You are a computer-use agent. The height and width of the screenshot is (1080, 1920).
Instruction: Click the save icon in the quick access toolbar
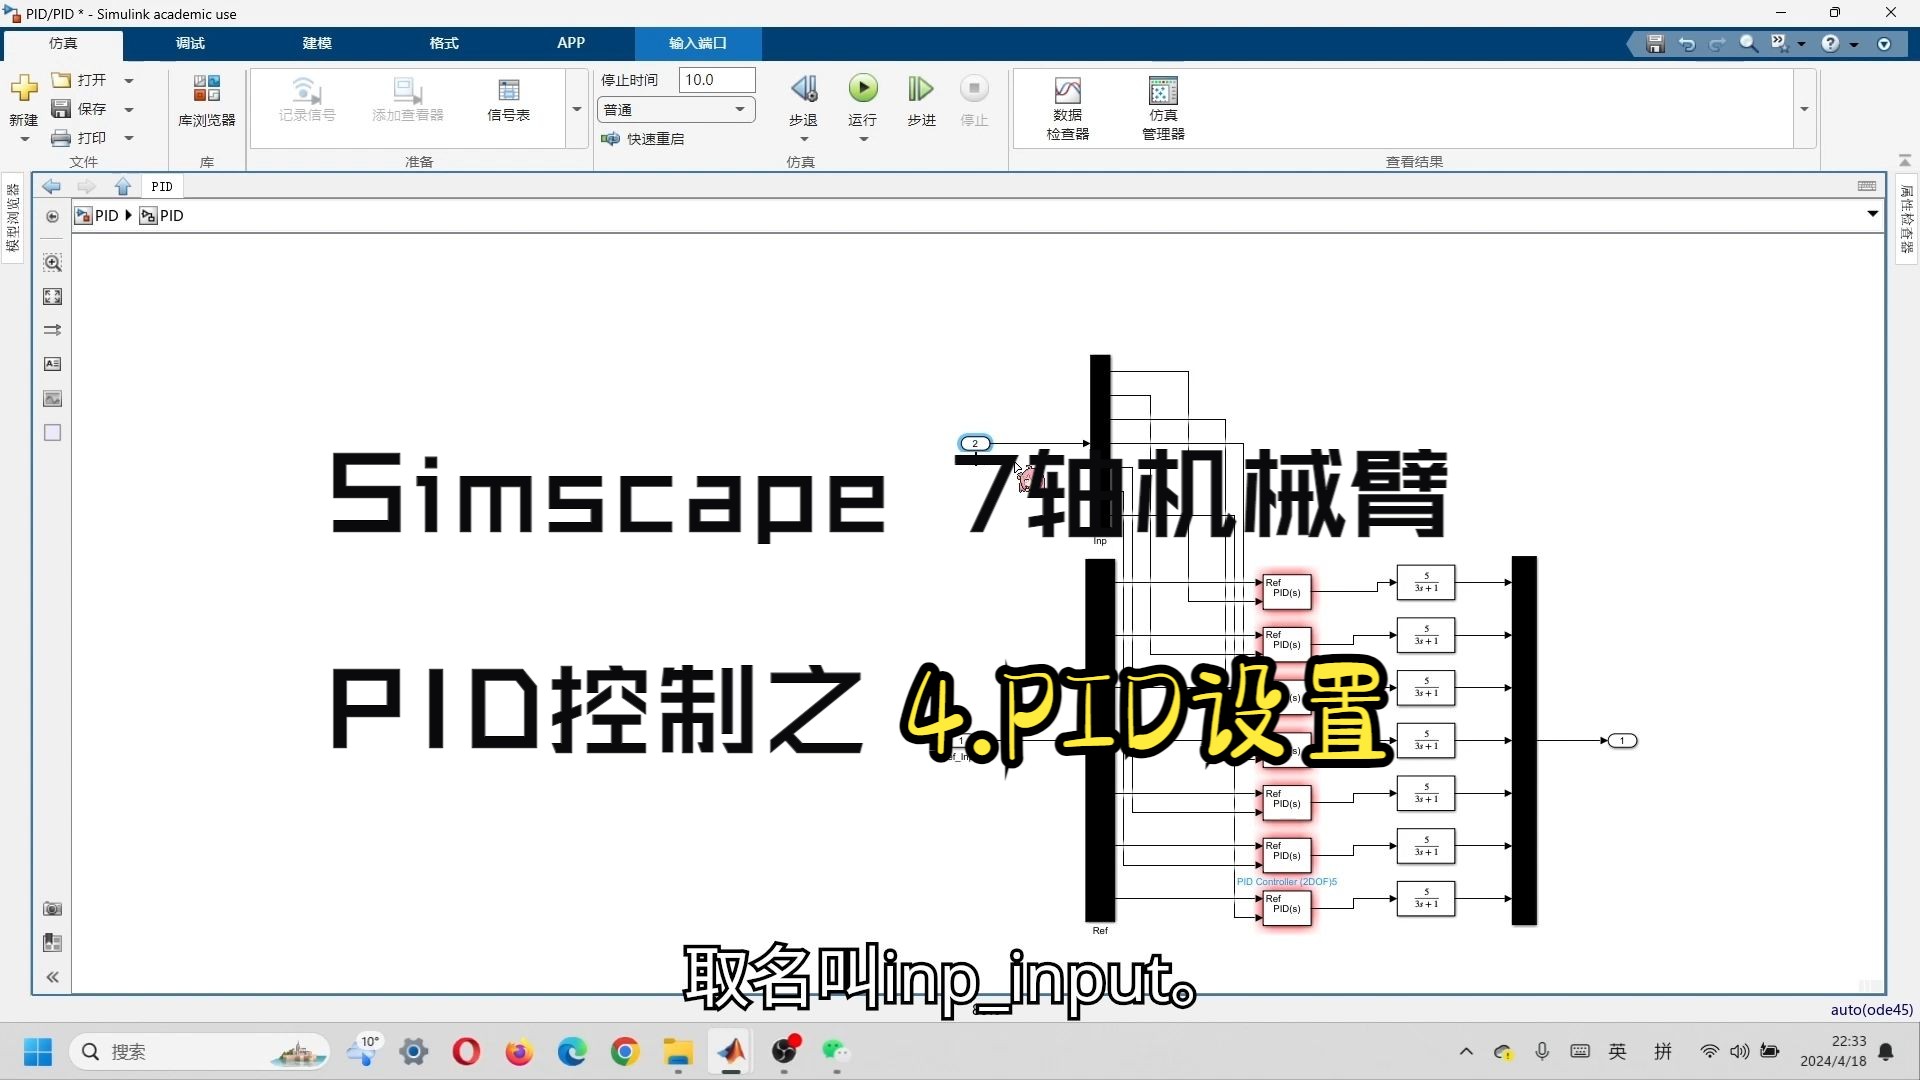[1654, 44]
